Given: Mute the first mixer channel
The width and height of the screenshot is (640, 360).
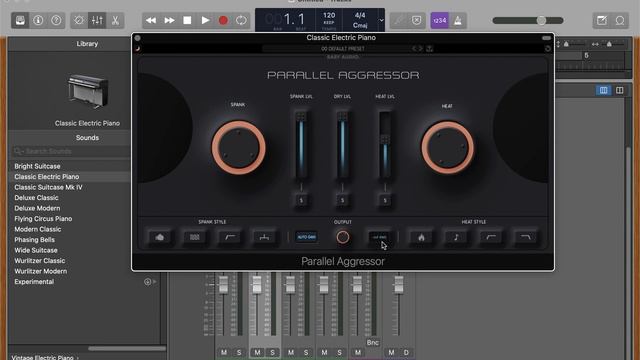Looking at the screenshot, I should 224,353.
